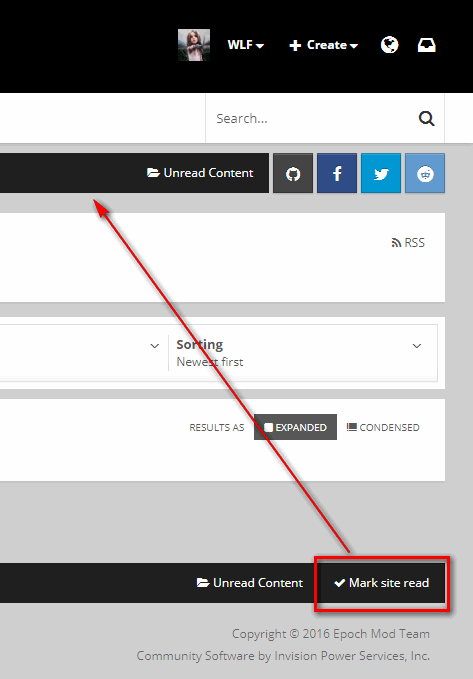This screenshot has width=473, height=679.
Task: Click in the Search input field
Action: click(312, 118)
